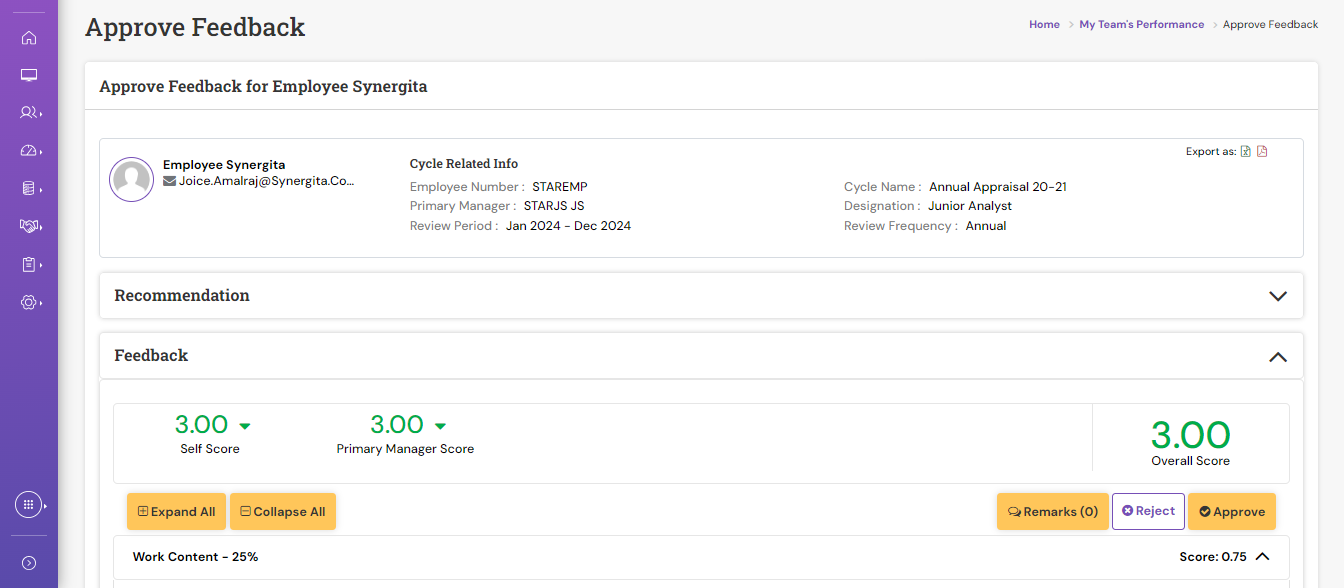Open the handshake sidebar icon
Screen dimensions: 1344x588
click(29, 226)
